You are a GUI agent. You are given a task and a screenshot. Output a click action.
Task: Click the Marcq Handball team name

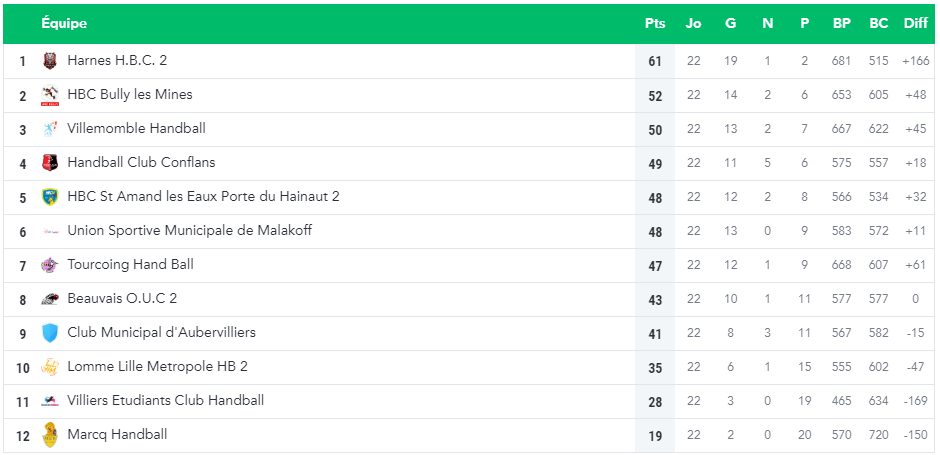(118, 434)
